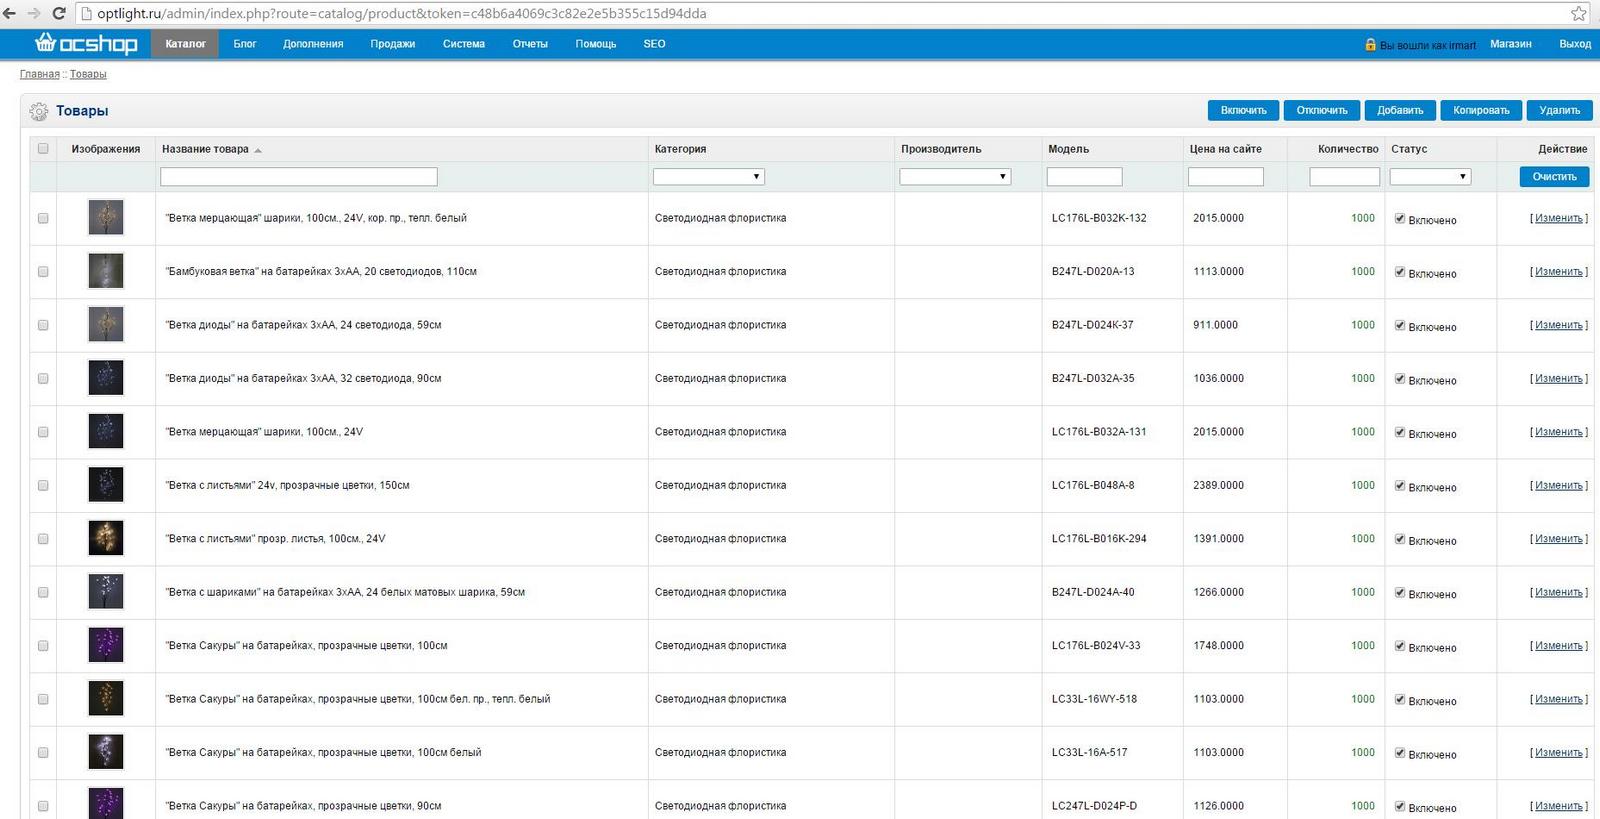Click the Удалить button

click(x=1560, y=110)
